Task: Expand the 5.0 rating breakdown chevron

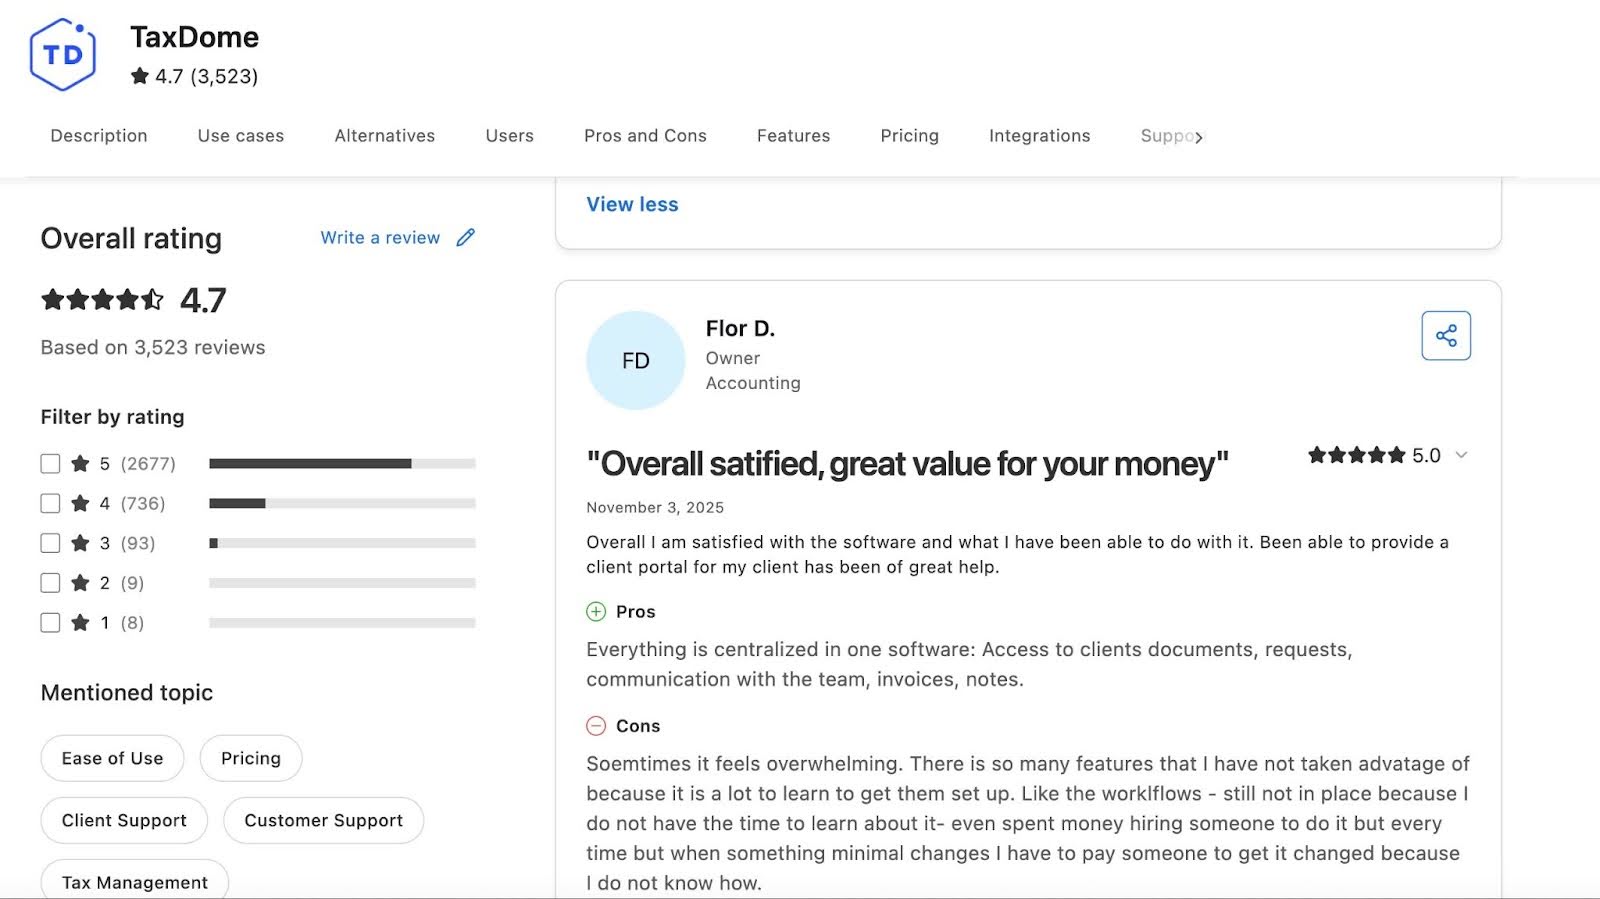Action: point(1461,456)
